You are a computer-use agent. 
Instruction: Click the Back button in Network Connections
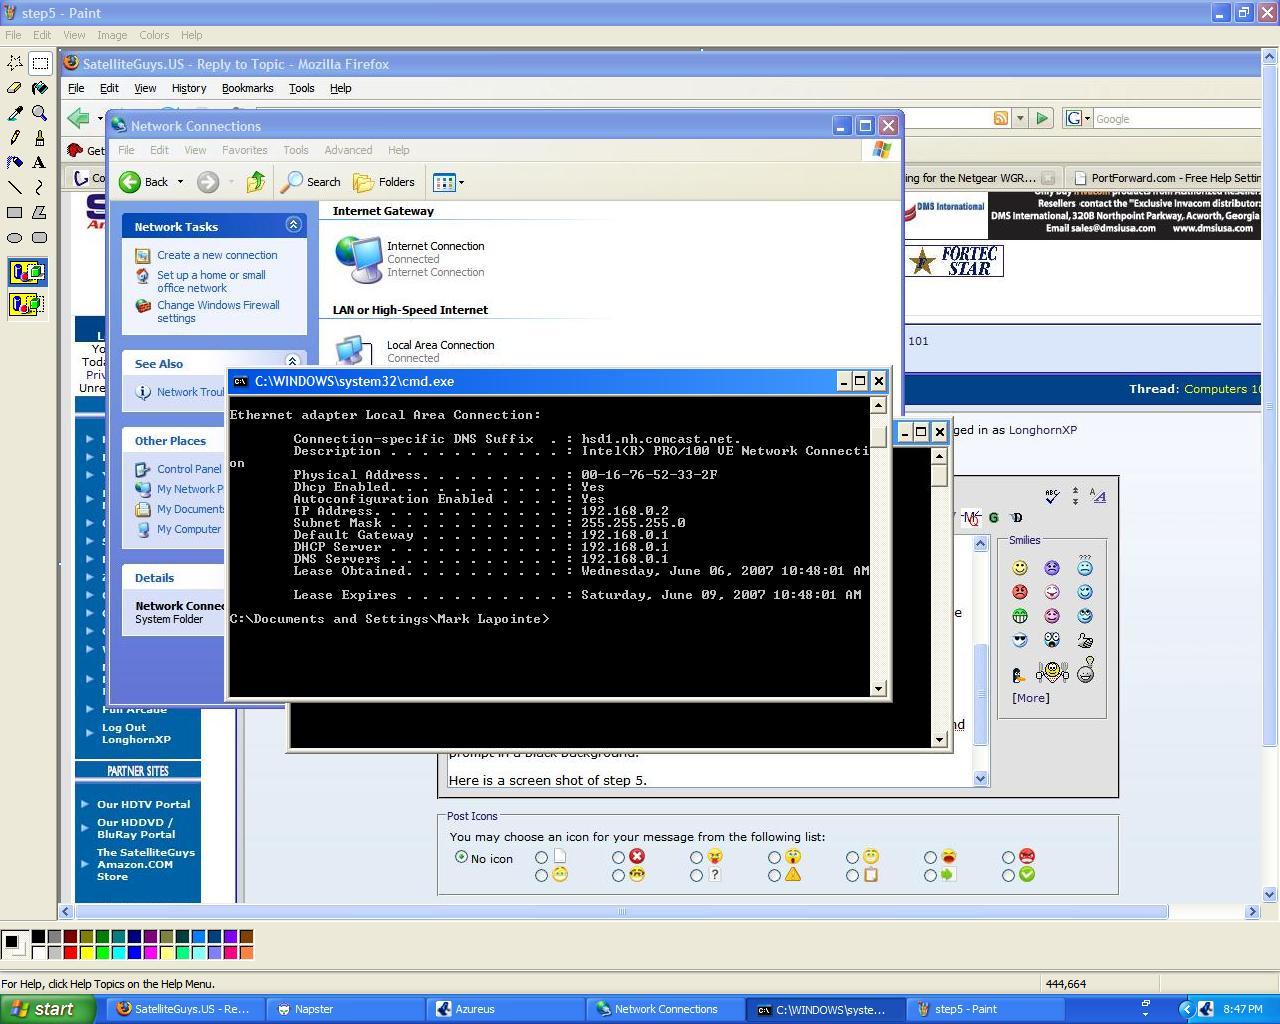145,182
